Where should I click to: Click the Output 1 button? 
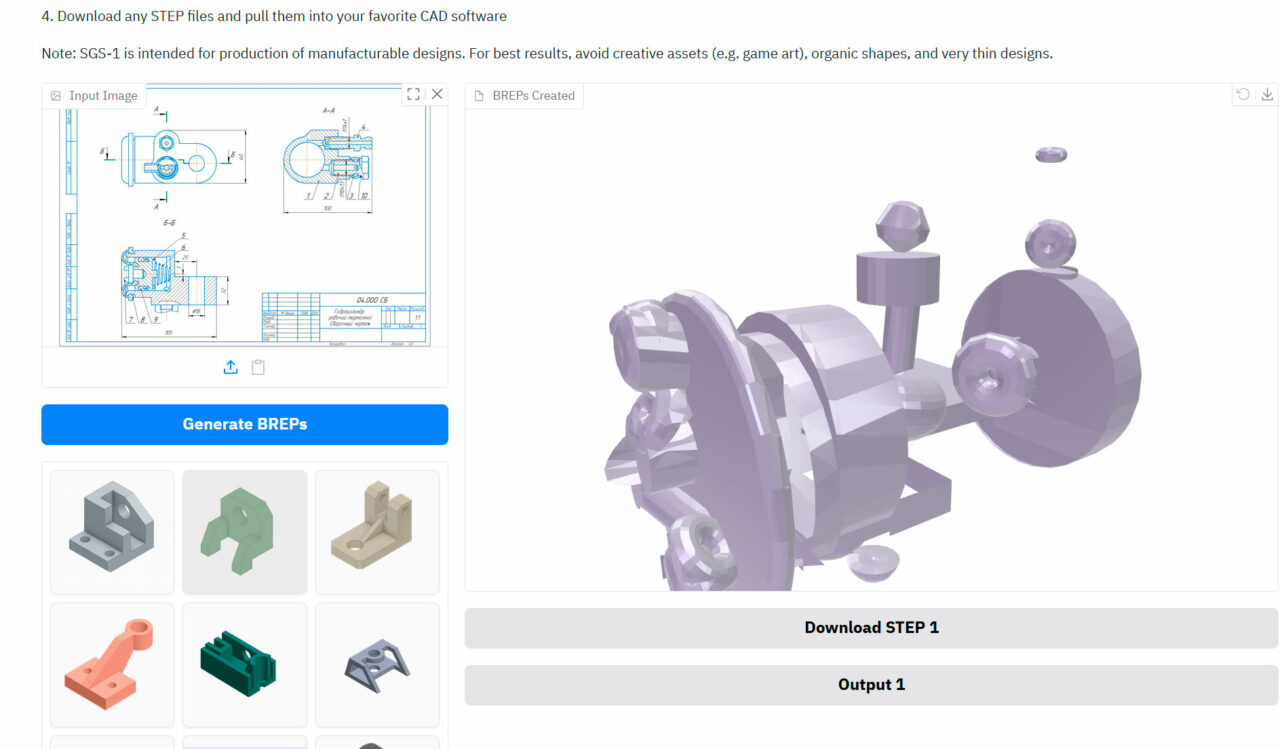click(x=871, y=685)
